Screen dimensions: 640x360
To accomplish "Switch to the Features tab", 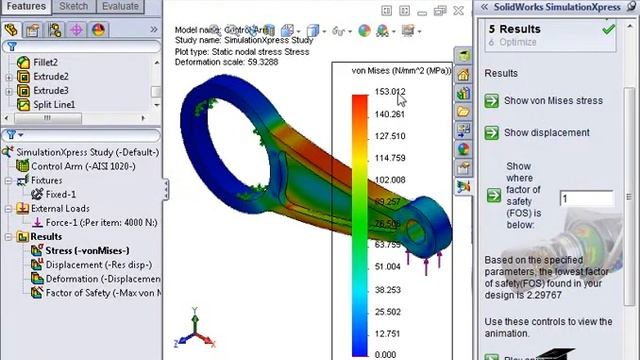I will pos(26,6).
